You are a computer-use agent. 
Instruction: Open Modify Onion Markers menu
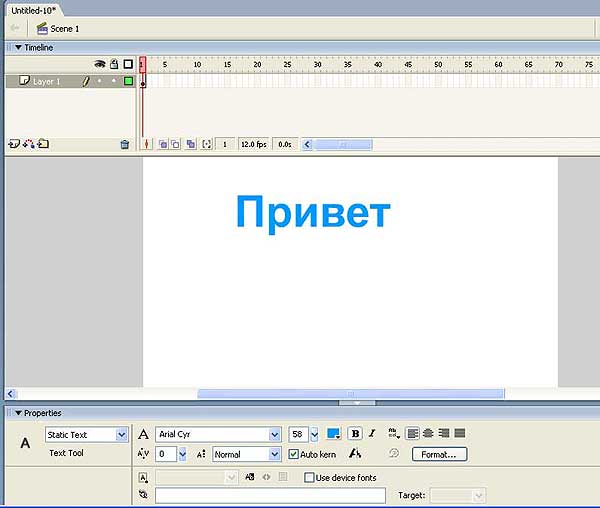click(x=207, y=144)
